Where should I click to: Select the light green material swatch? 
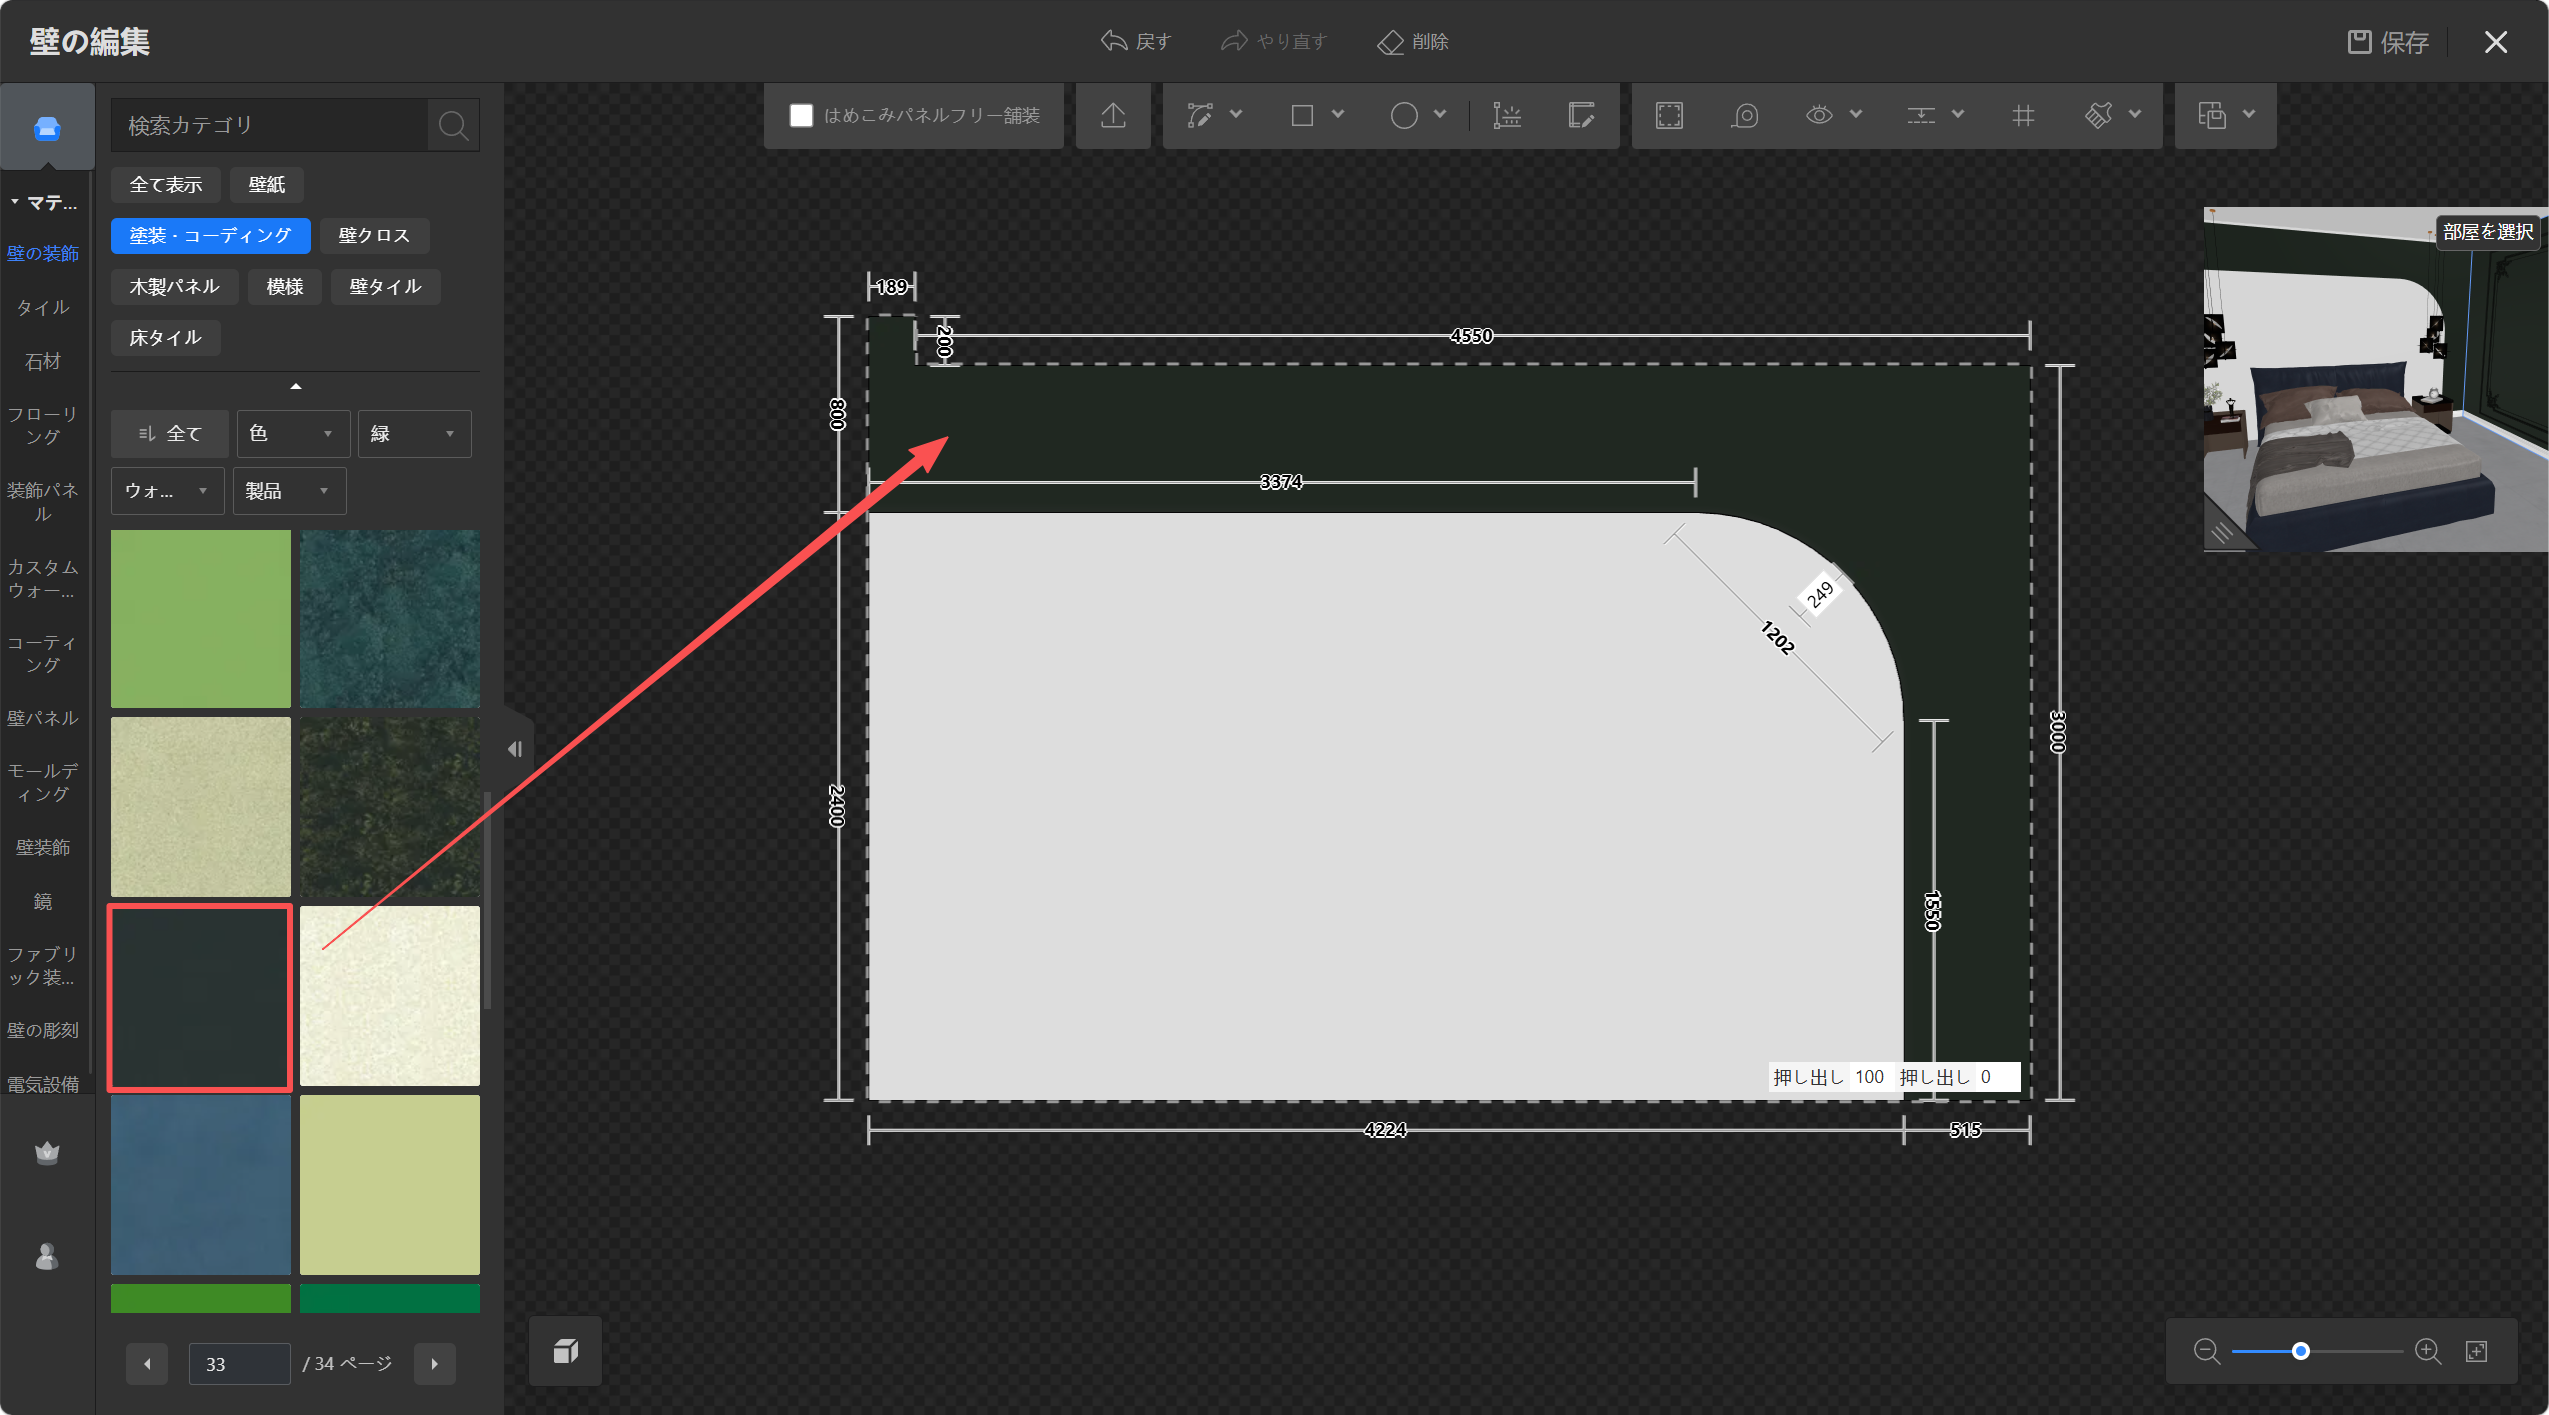point(201,619)
